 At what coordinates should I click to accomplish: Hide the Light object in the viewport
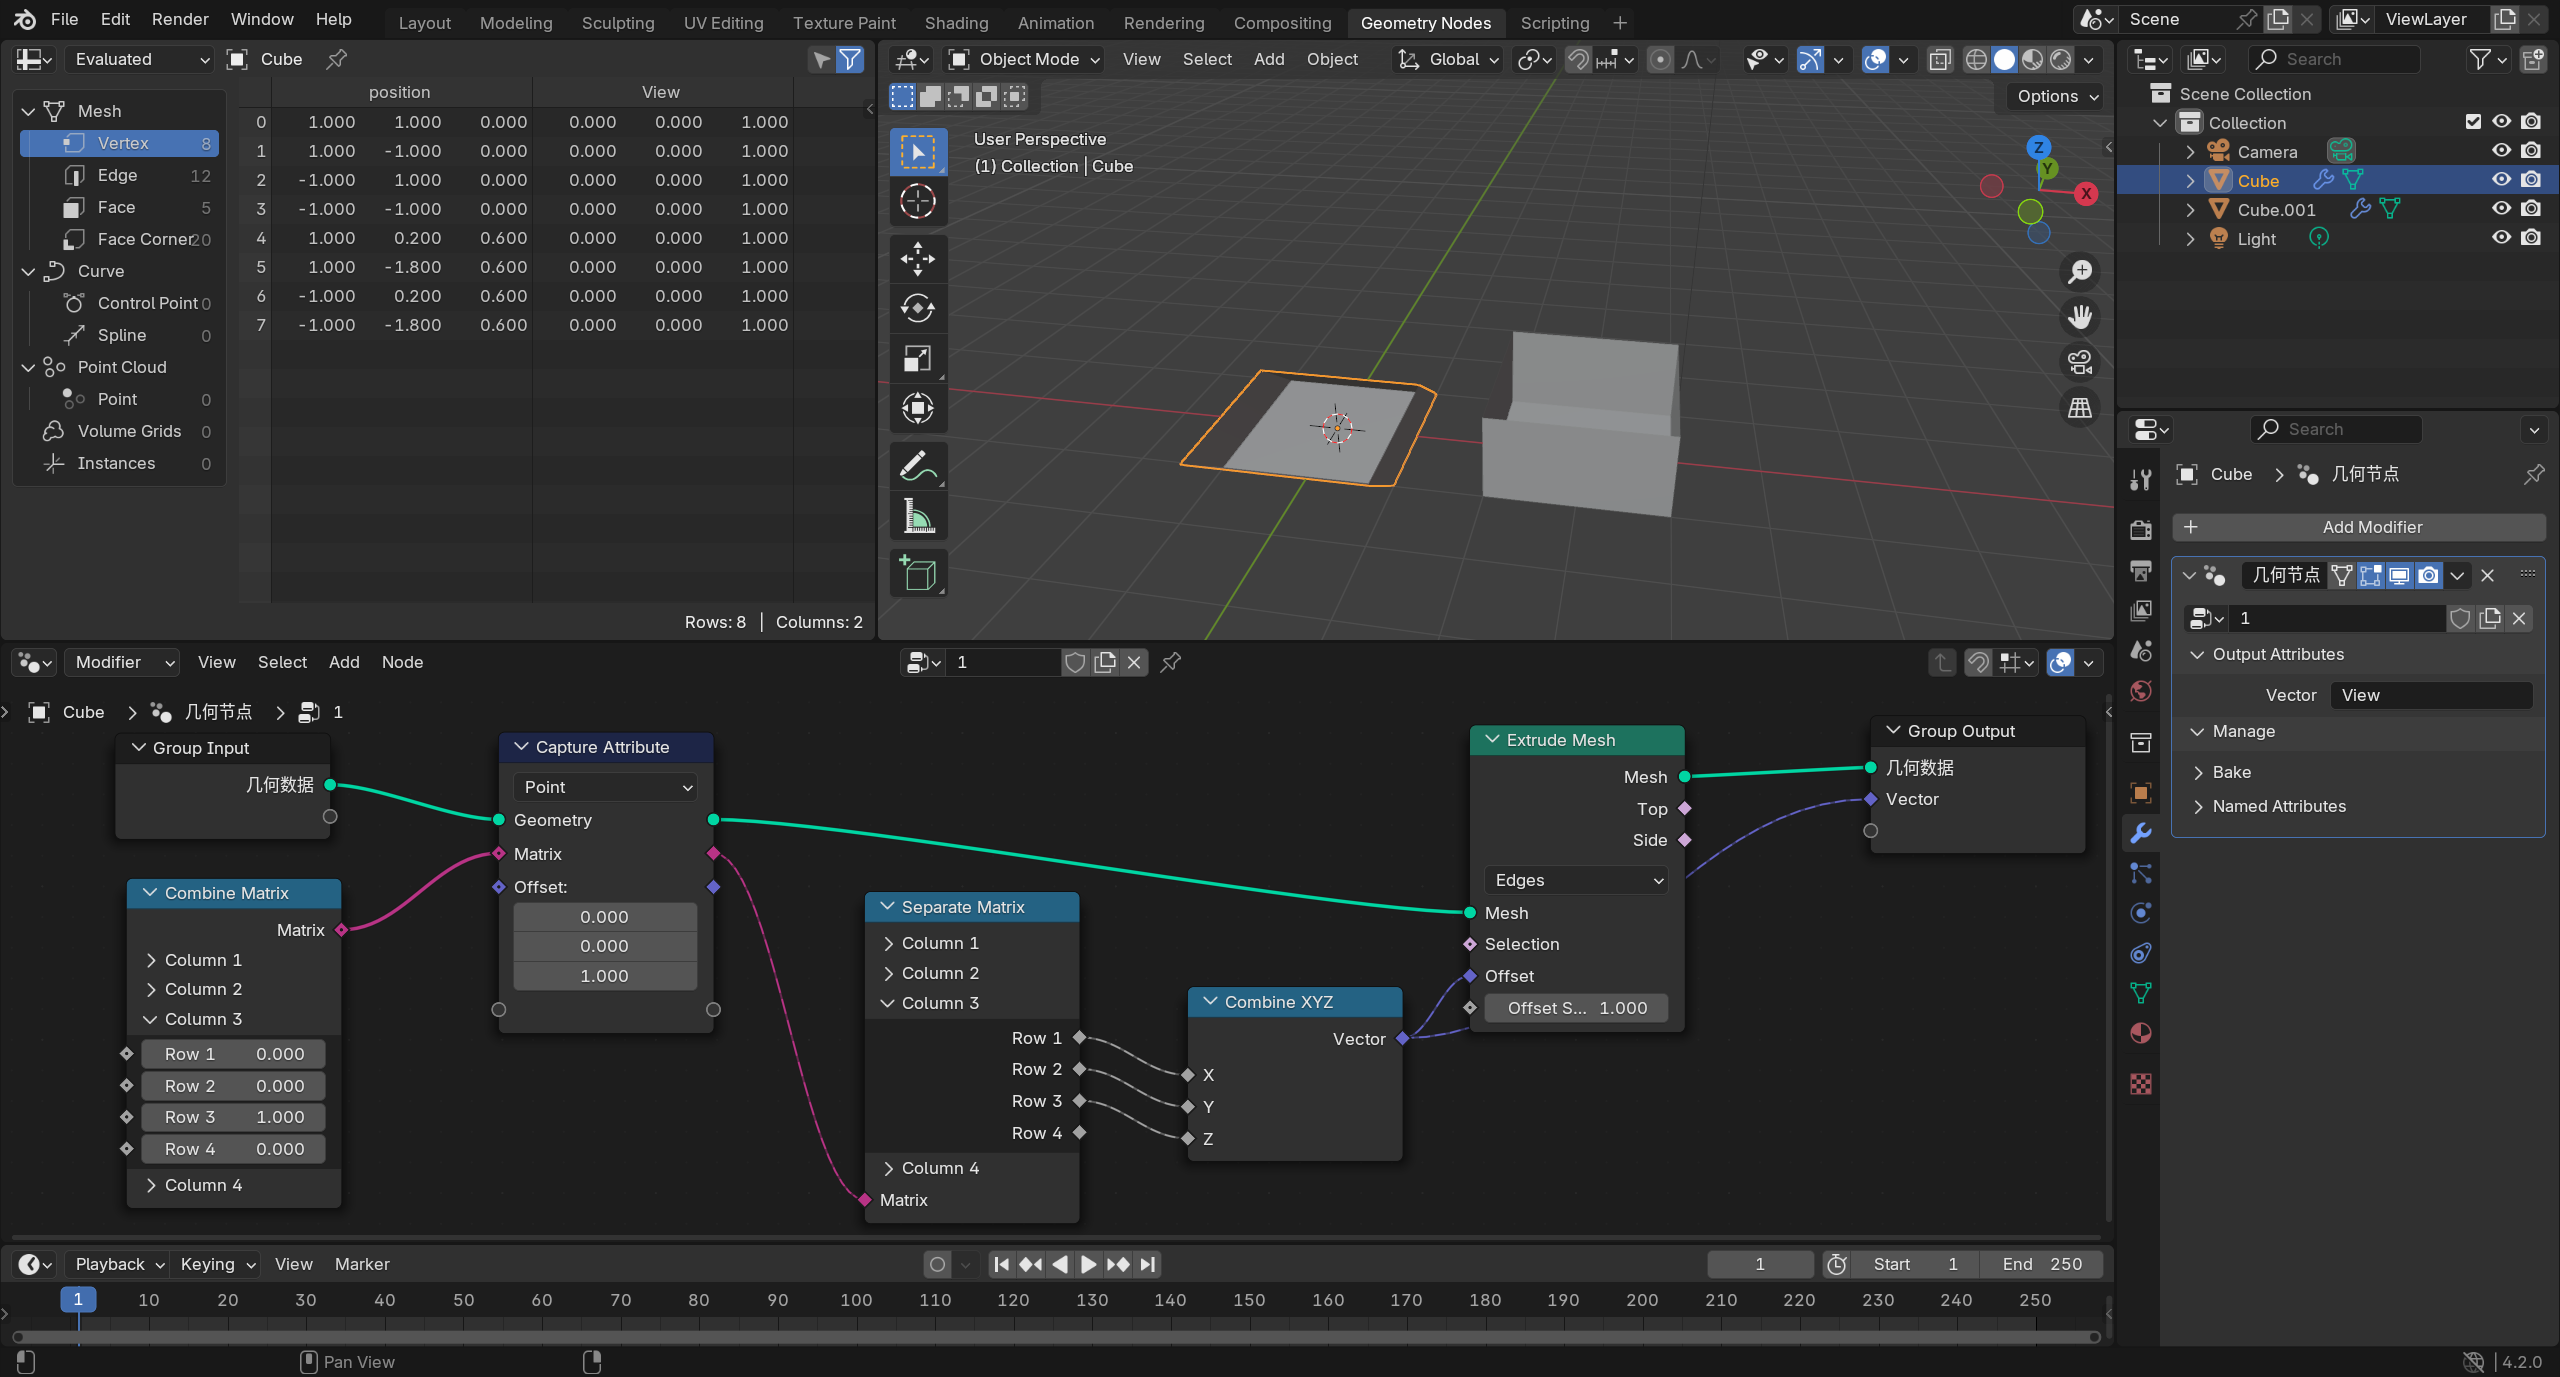(x=2500, y=238)
